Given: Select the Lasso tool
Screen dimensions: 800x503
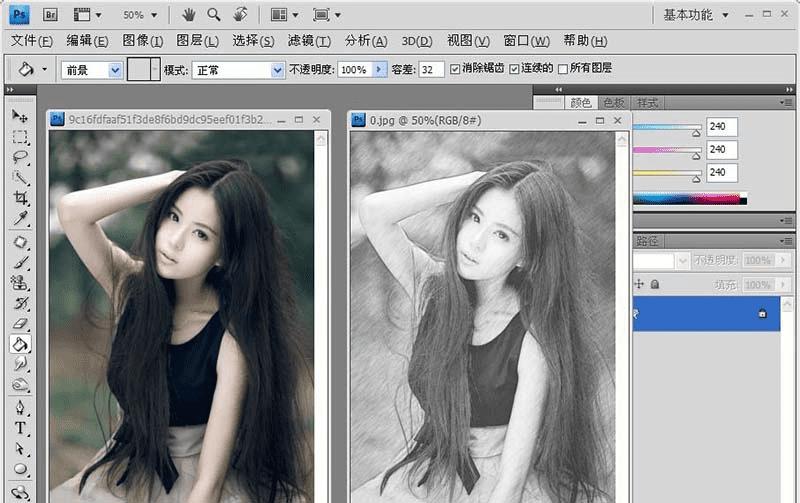Looking at the screenshot, I should pos(20,158).
